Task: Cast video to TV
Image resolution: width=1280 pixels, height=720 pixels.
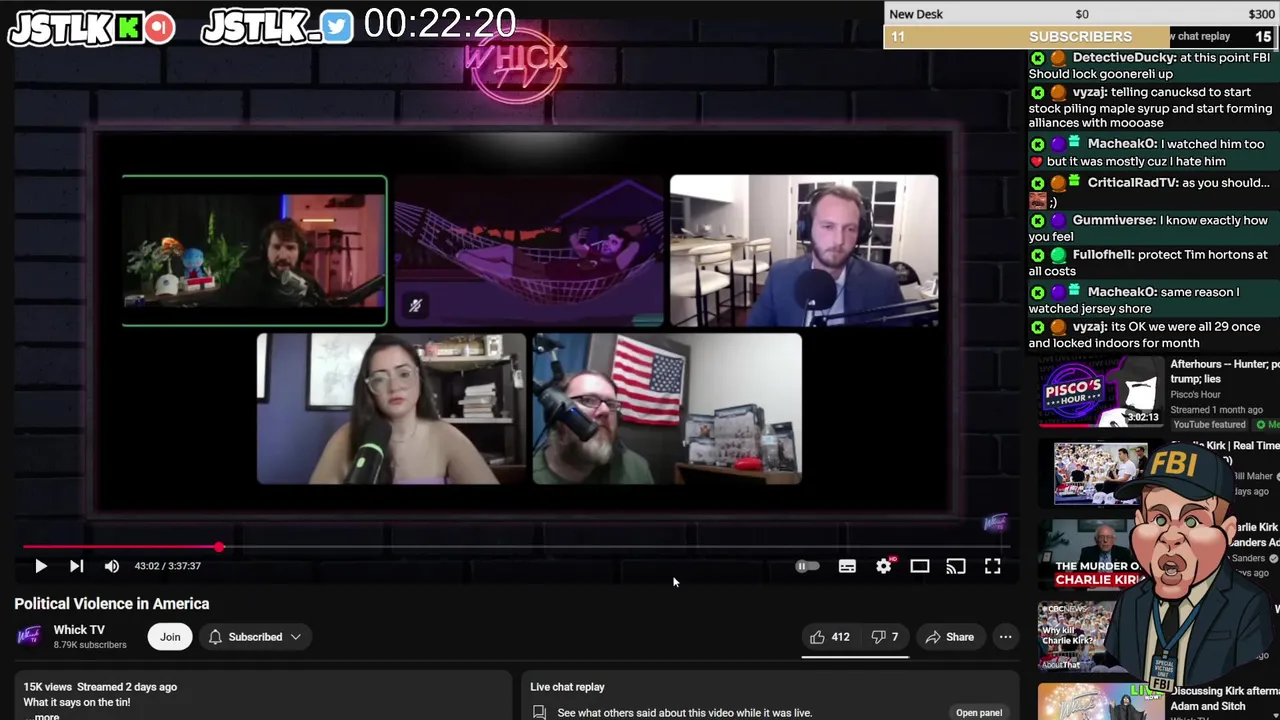Action: pyautogui.click(x=956, y=566)
